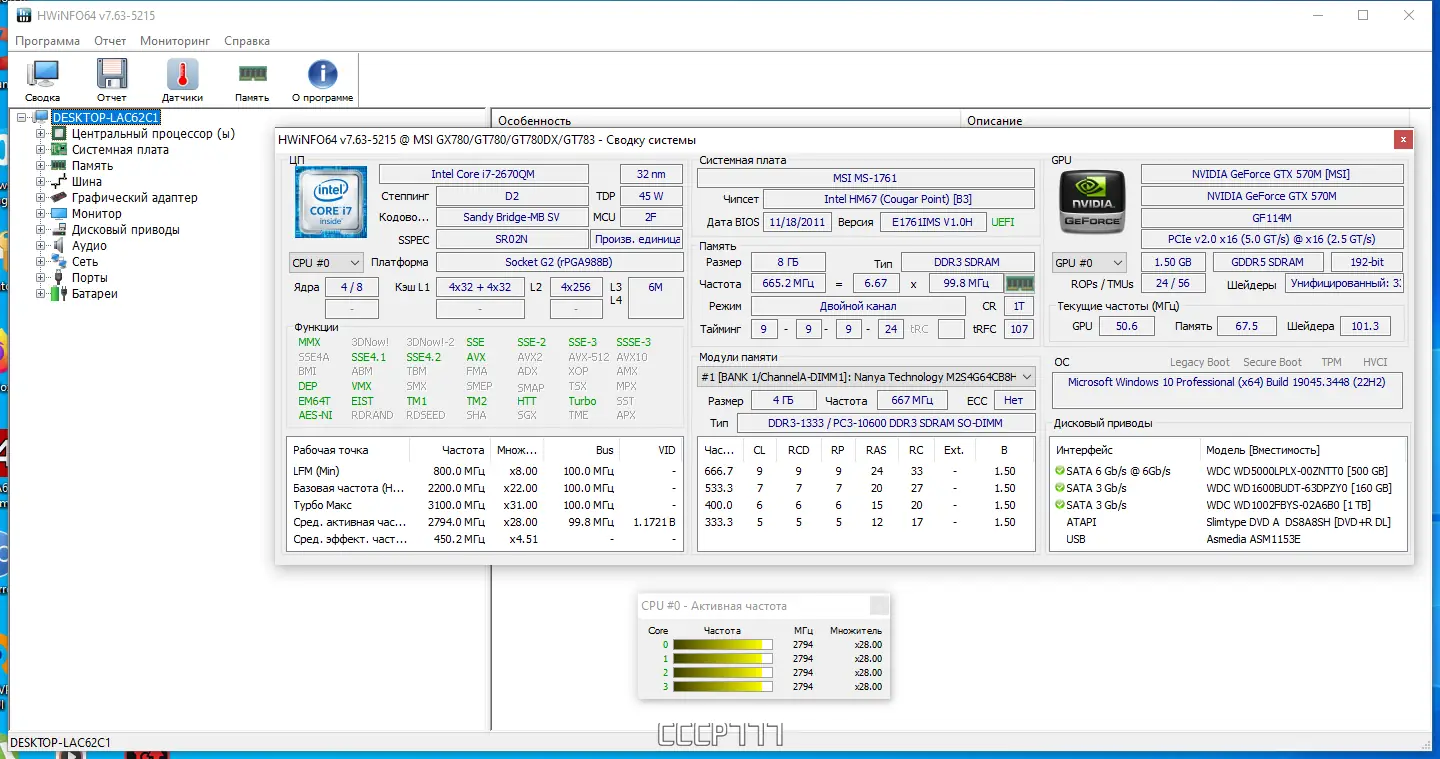The width and height of the screenshot is (1440, 759).
Task: Open Датчики sensors thermometer icon
Action: click(x=182, y=75)
